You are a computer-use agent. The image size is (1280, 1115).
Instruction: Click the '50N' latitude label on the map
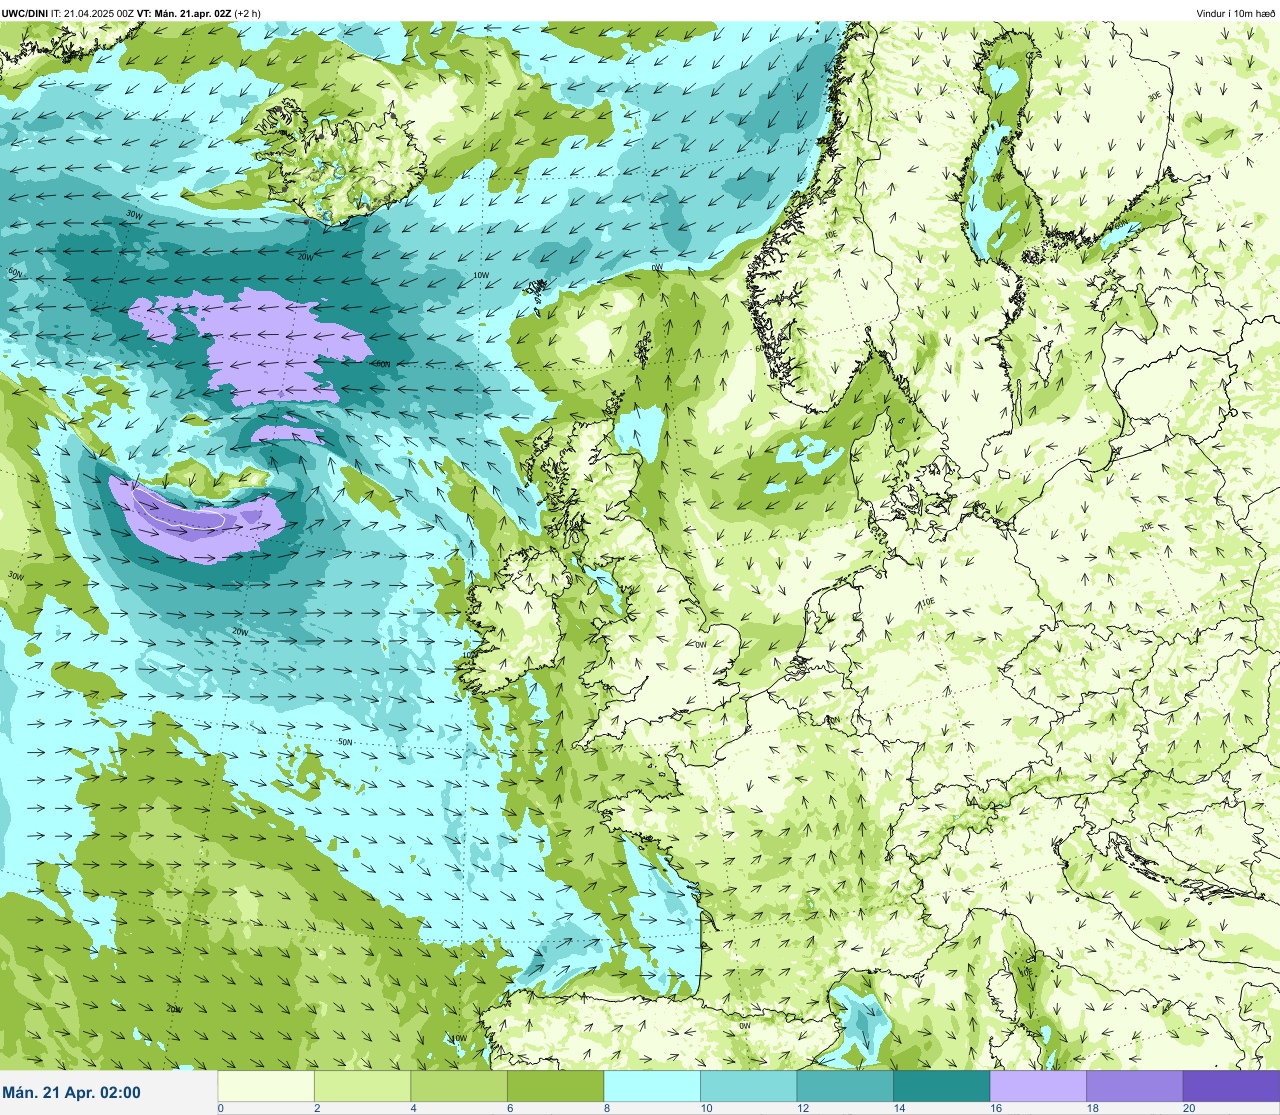[345, 742]
